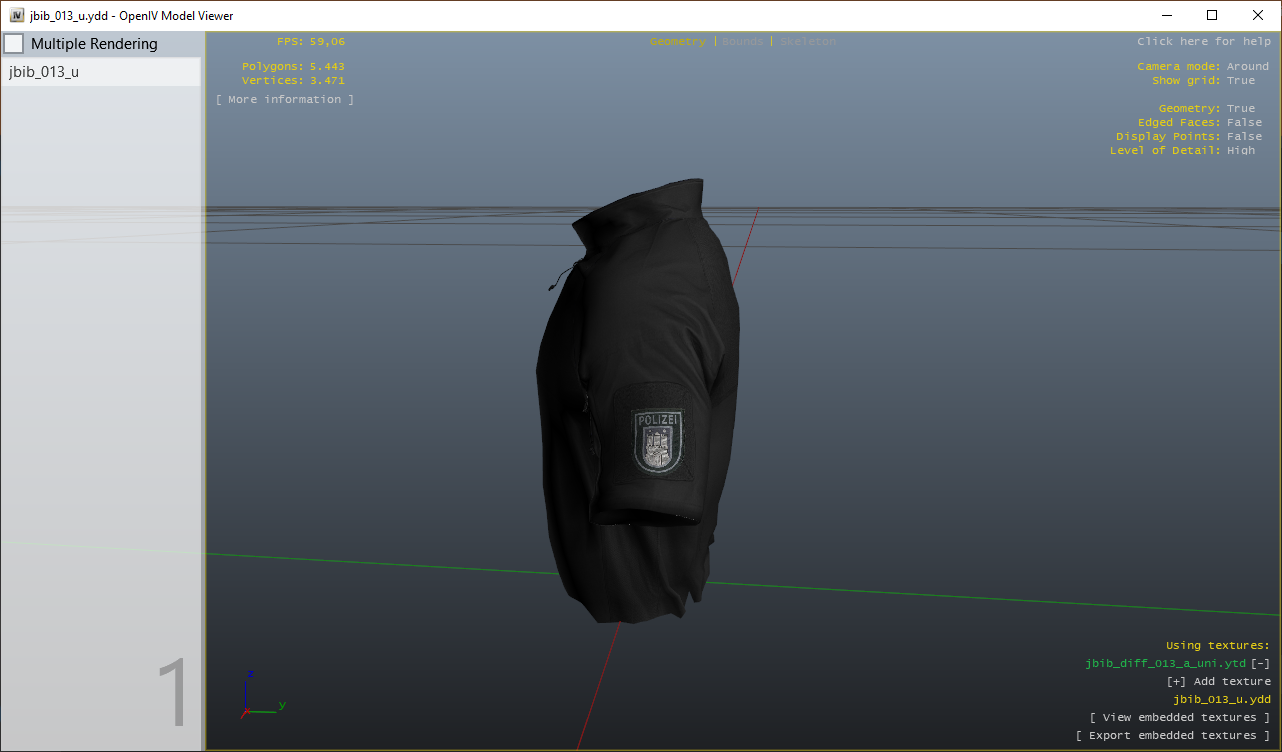Remove texture via the [-] button
The height and width of the screenshot is (752, 1282).
point(1261,664)
